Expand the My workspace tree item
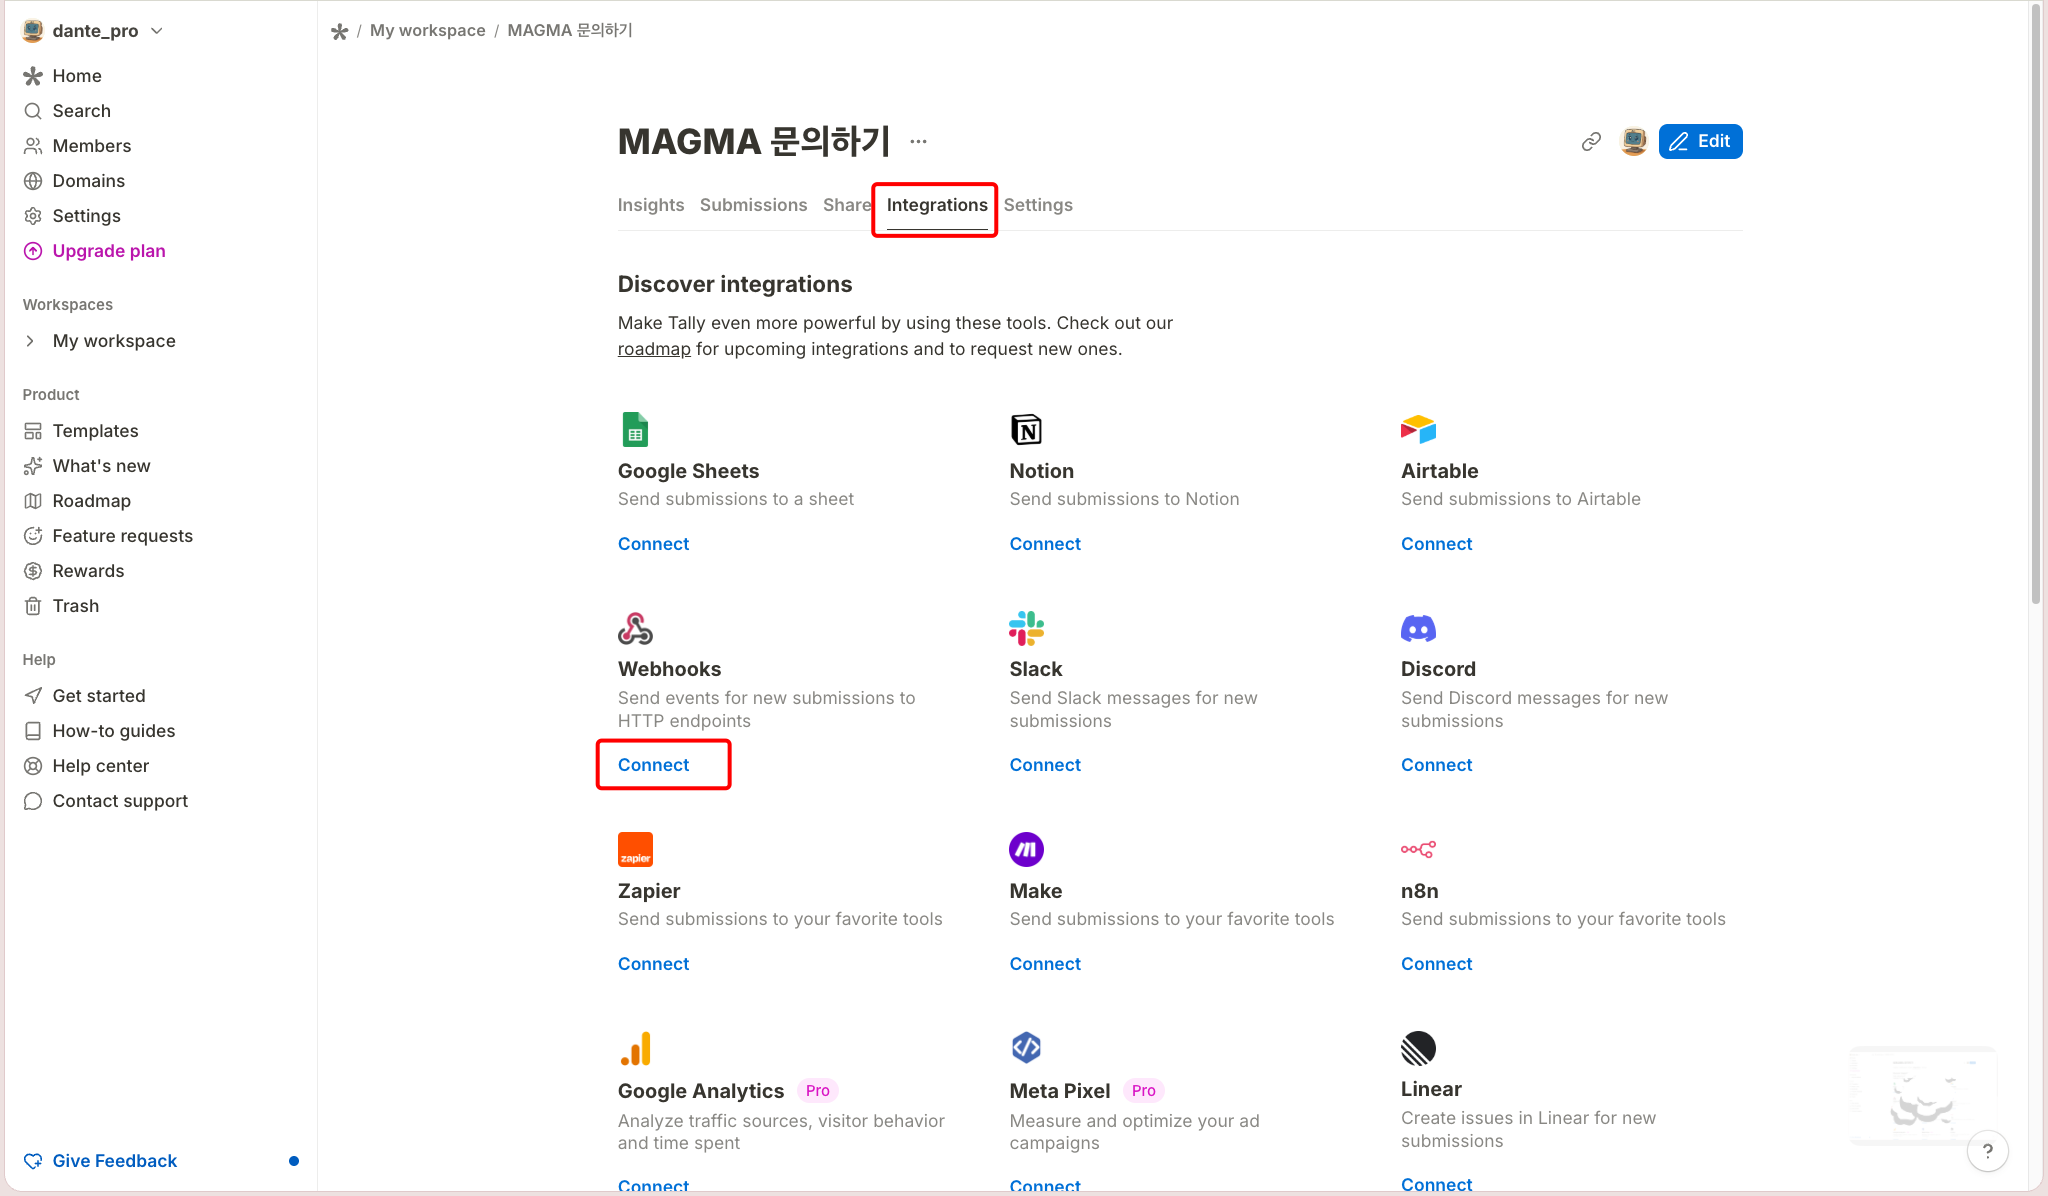The height and width of the screenshot is (1196, 2048). [30, 341]
